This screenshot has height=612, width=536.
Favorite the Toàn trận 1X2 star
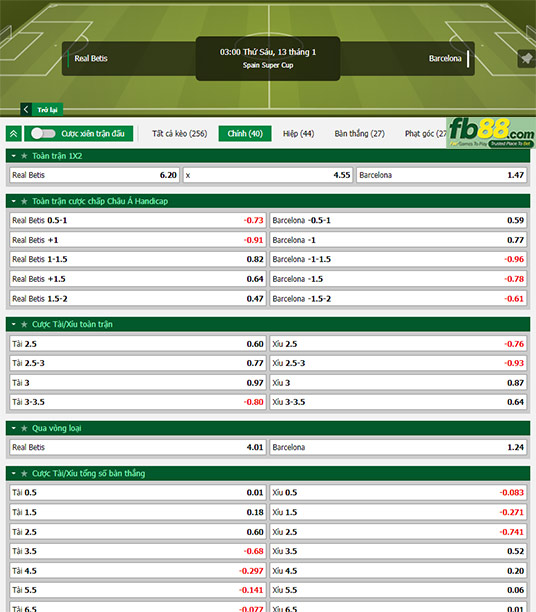[24, 156]
